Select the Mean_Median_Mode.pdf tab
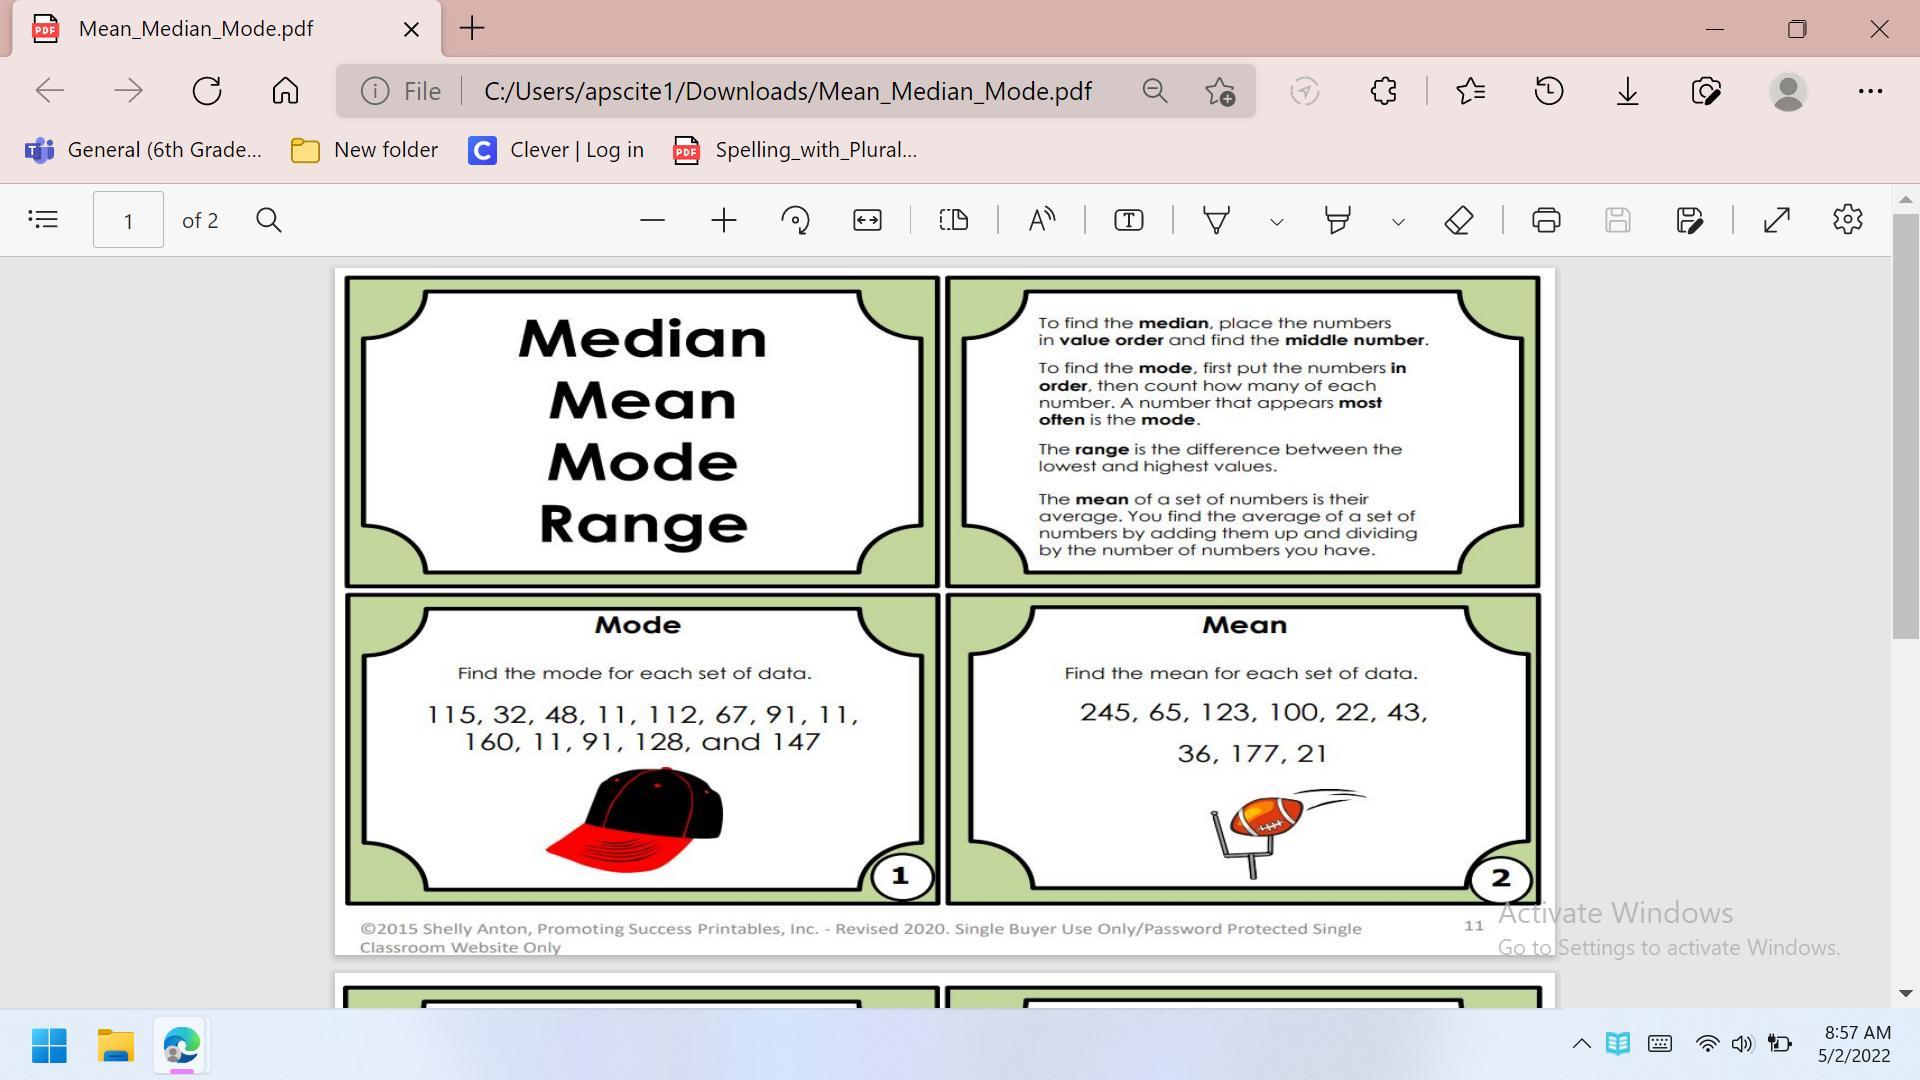Screen dimensions: 1920x1080 point(196,28)
